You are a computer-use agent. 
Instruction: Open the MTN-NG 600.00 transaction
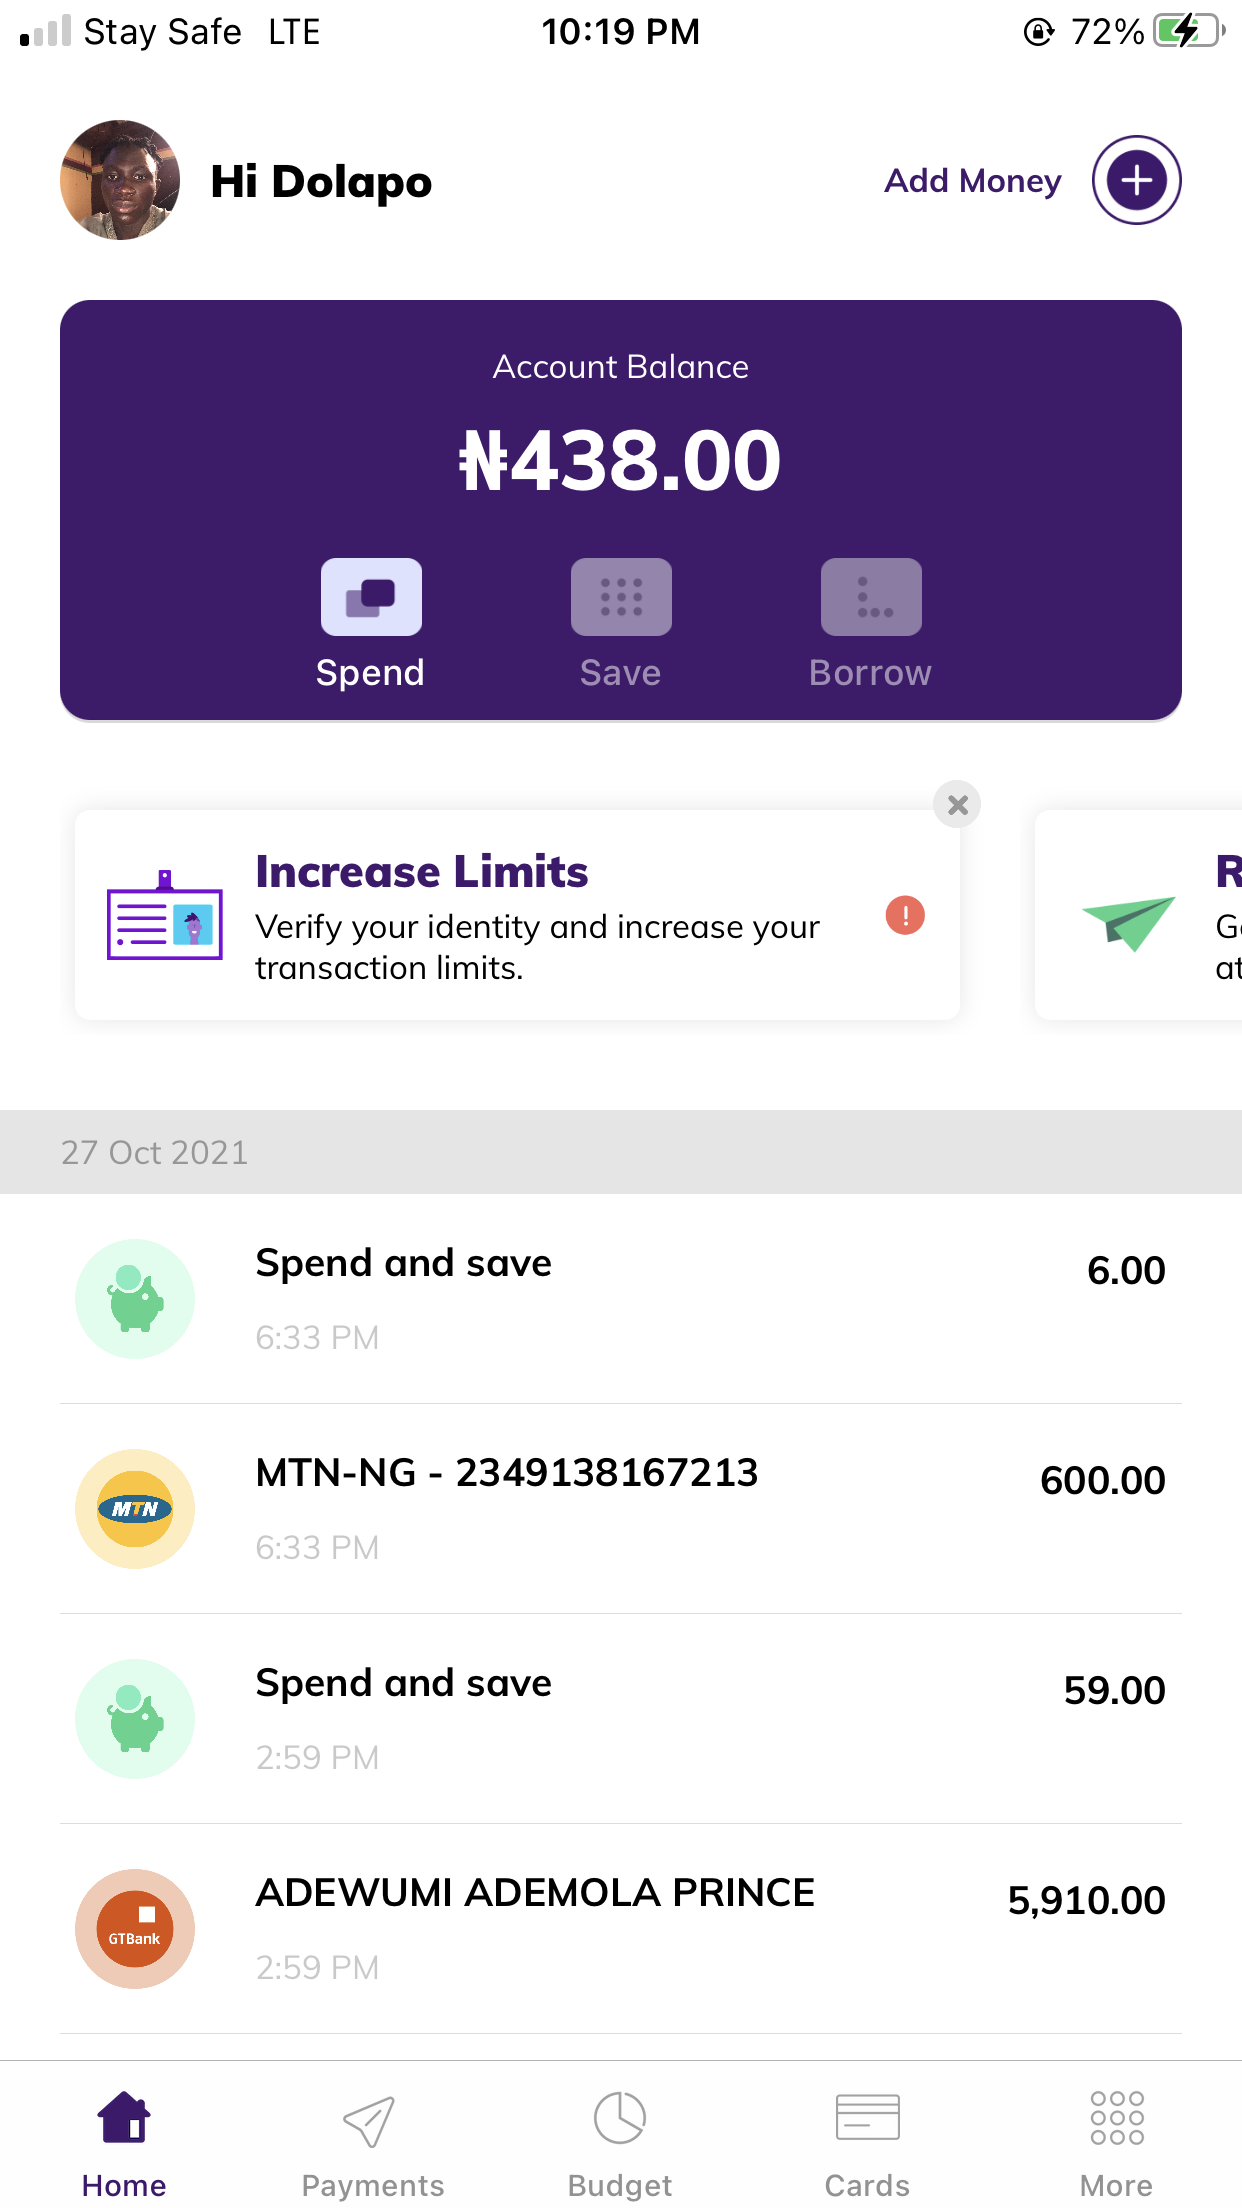coord(620,1508)
